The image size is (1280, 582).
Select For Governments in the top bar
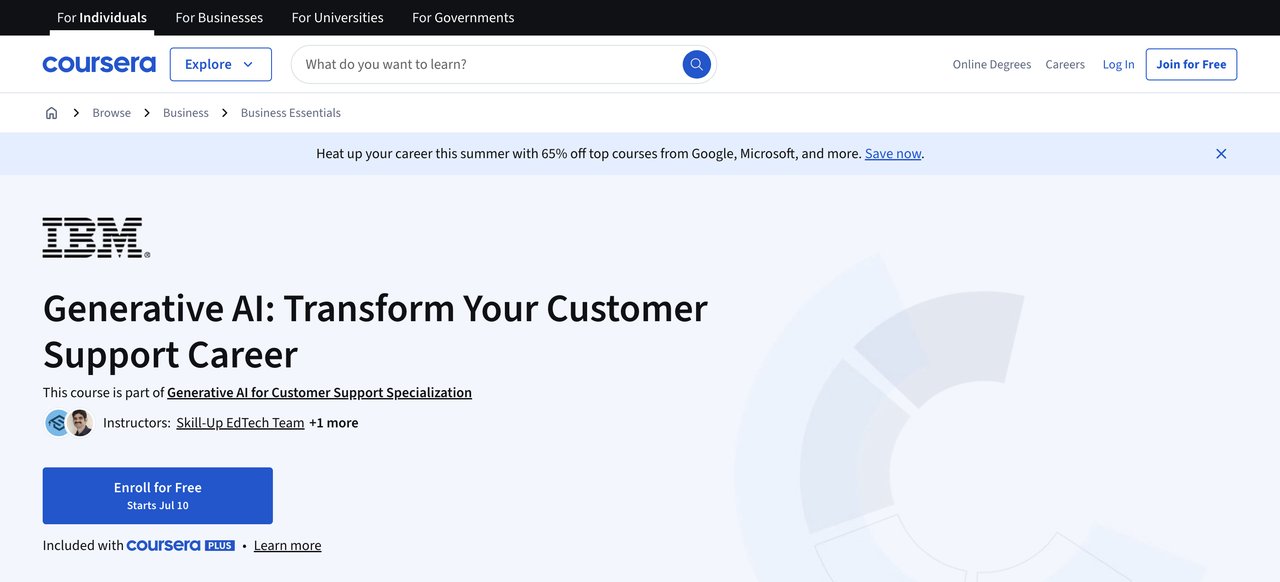[x=462, y=17]
